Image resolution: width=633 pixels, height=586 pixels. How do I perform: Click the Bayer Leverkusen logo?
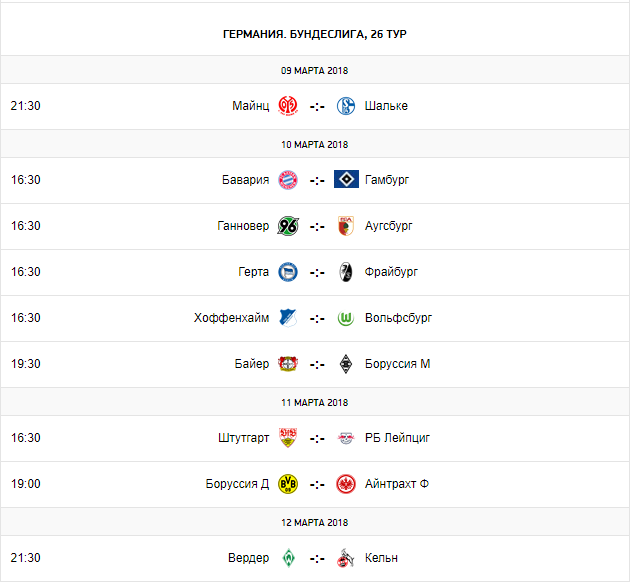288,364
